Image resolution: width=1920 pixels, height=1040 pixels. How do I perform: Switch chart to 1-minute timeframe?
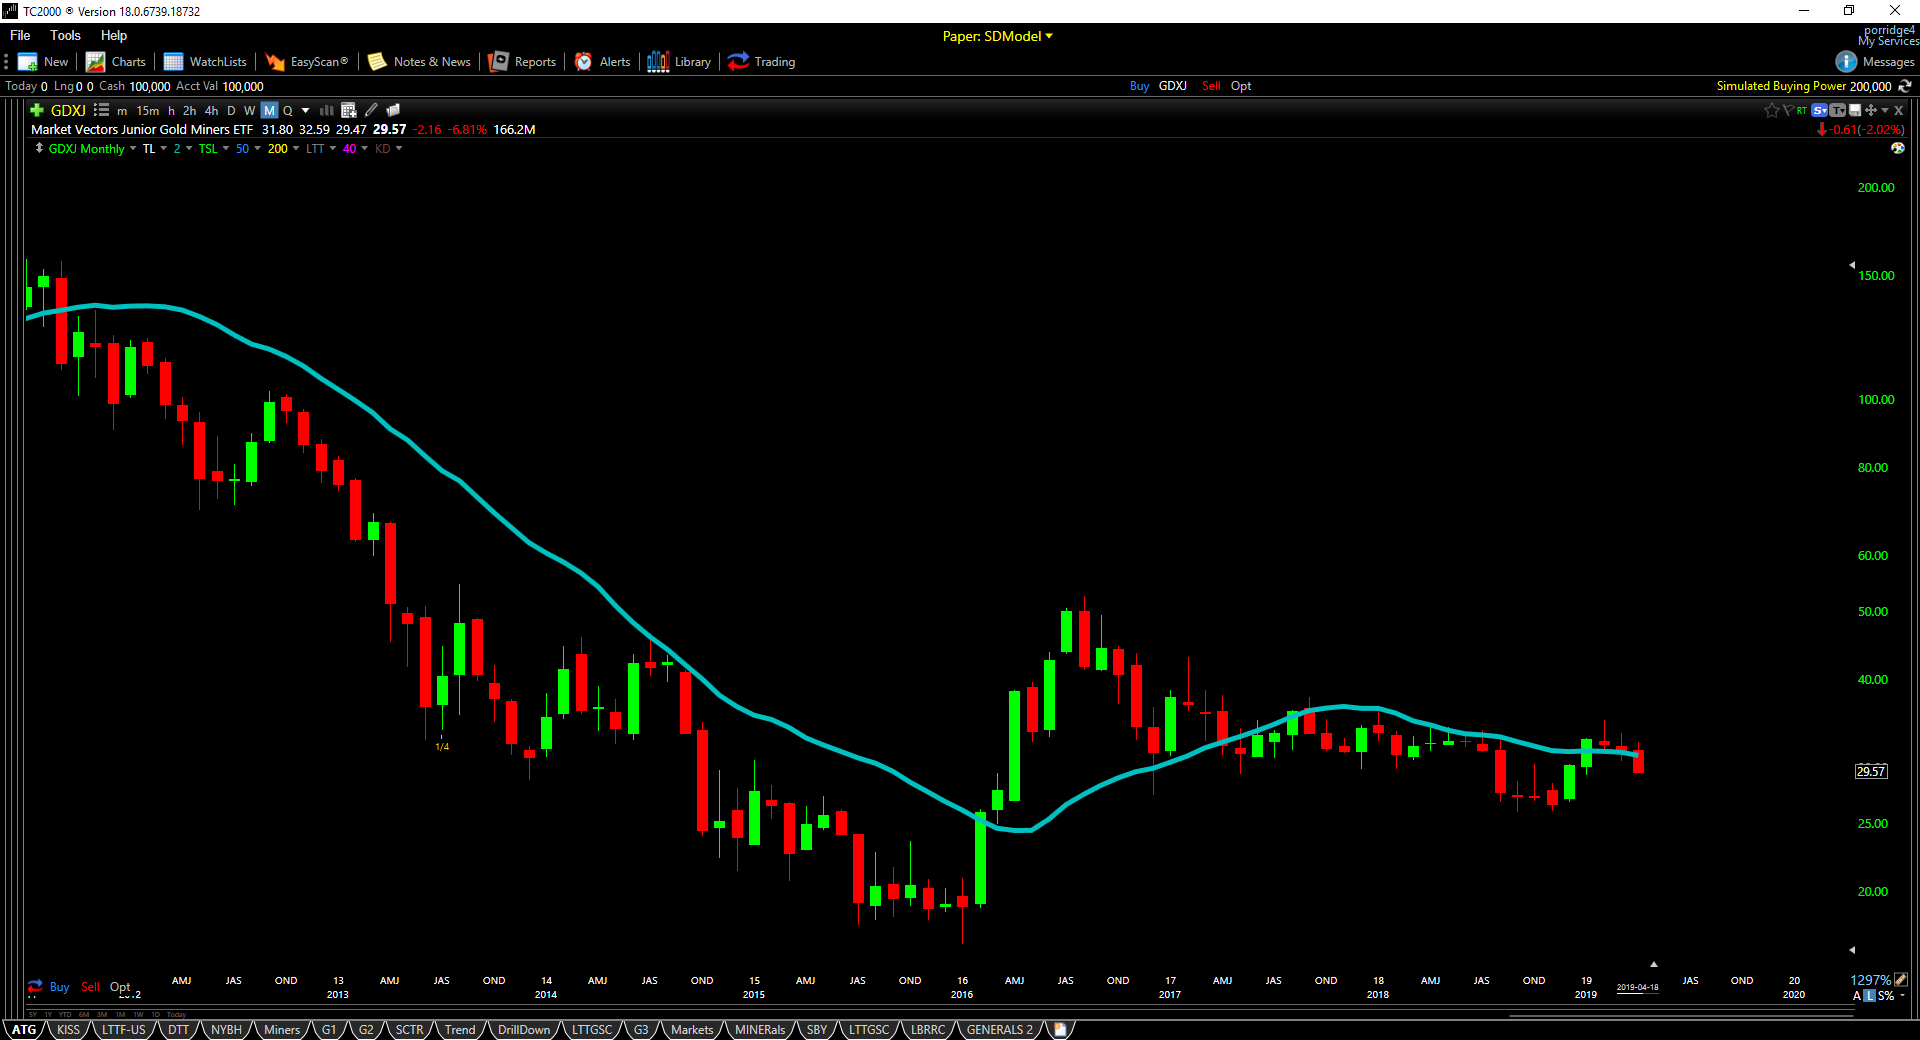pos(122,110)
